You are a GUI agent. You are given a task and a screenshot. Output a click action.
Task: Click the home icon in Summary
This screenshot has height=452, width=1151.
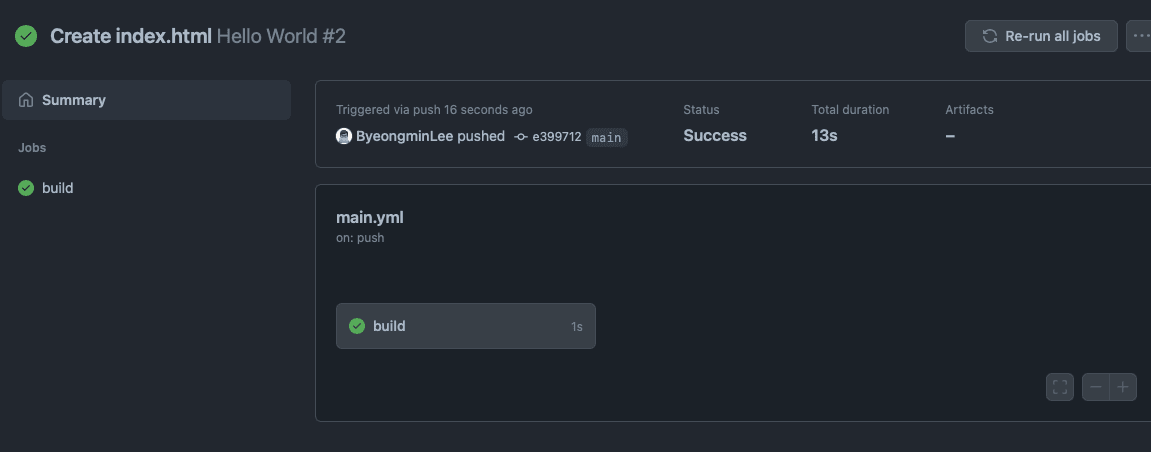click(x=26, y=100)
